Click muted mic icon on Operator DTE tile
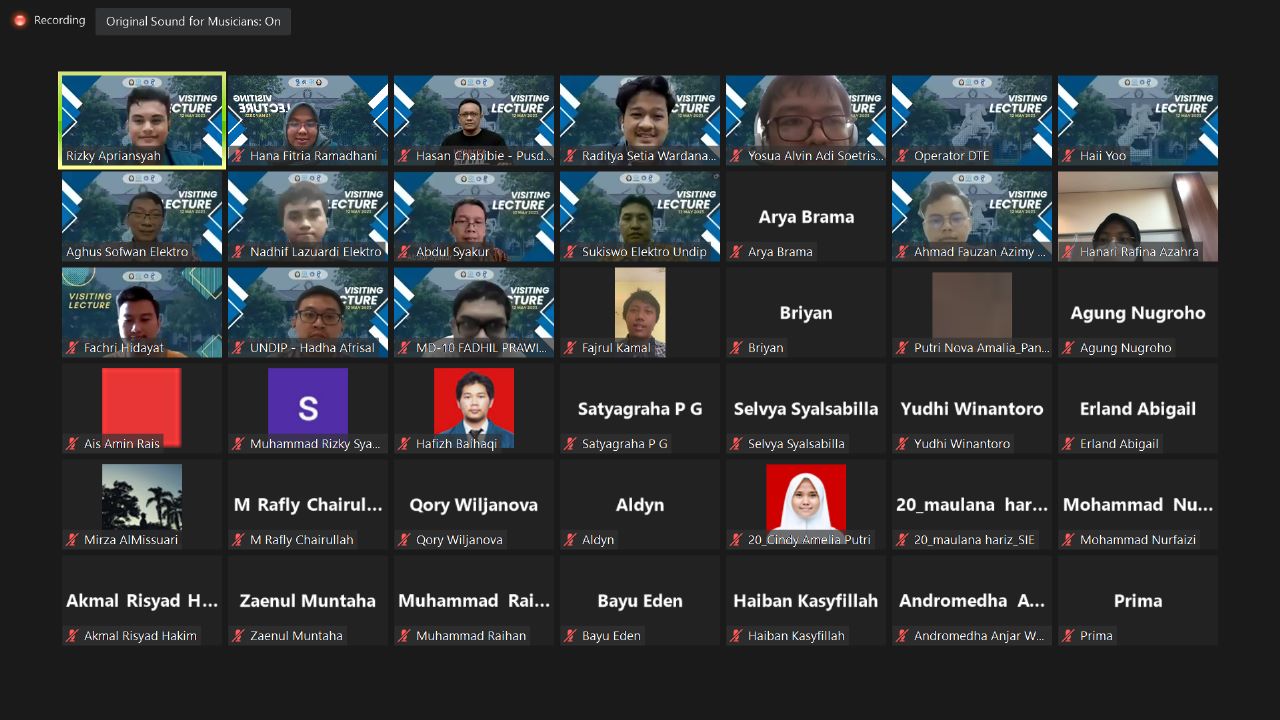The image size is (1280, 720). point(902,156)
